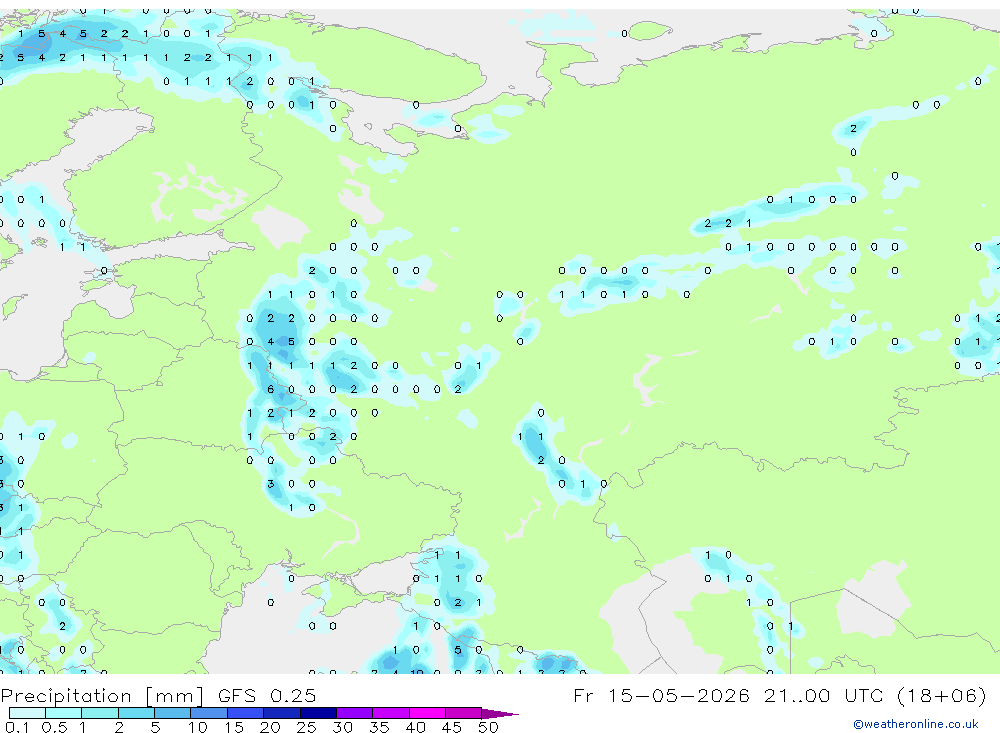Select the 45–50 mm dark magenta legend swatch
The width and height of the screenshot is (1000, 733).
point(464,713)
